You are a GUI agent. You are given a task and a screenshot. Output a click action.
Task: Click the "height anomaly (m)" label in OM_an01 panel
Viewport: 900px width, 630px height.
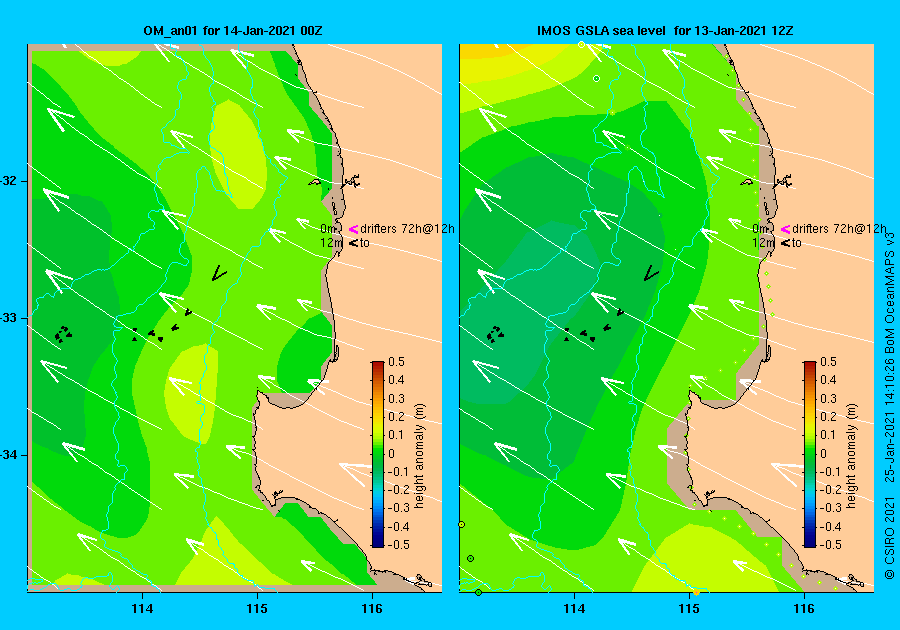(x=420, y=456)
